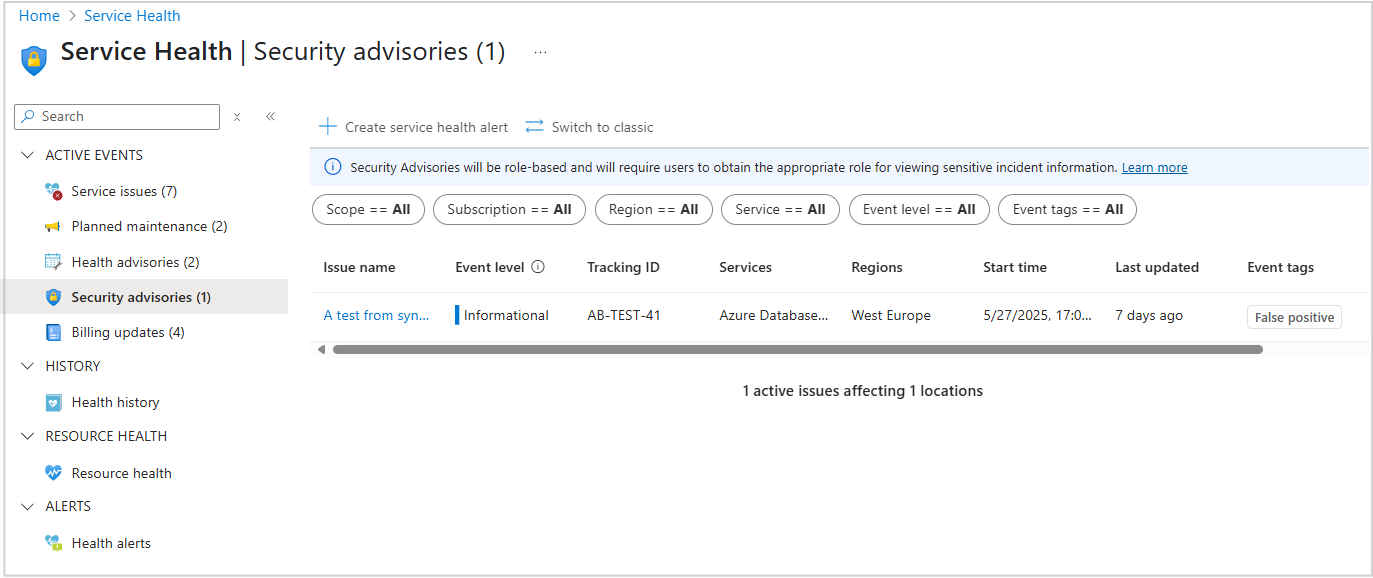1373x578 pixels.
Task: Clear the sidebar search with the X icon
Action: [x=237, y=117]
